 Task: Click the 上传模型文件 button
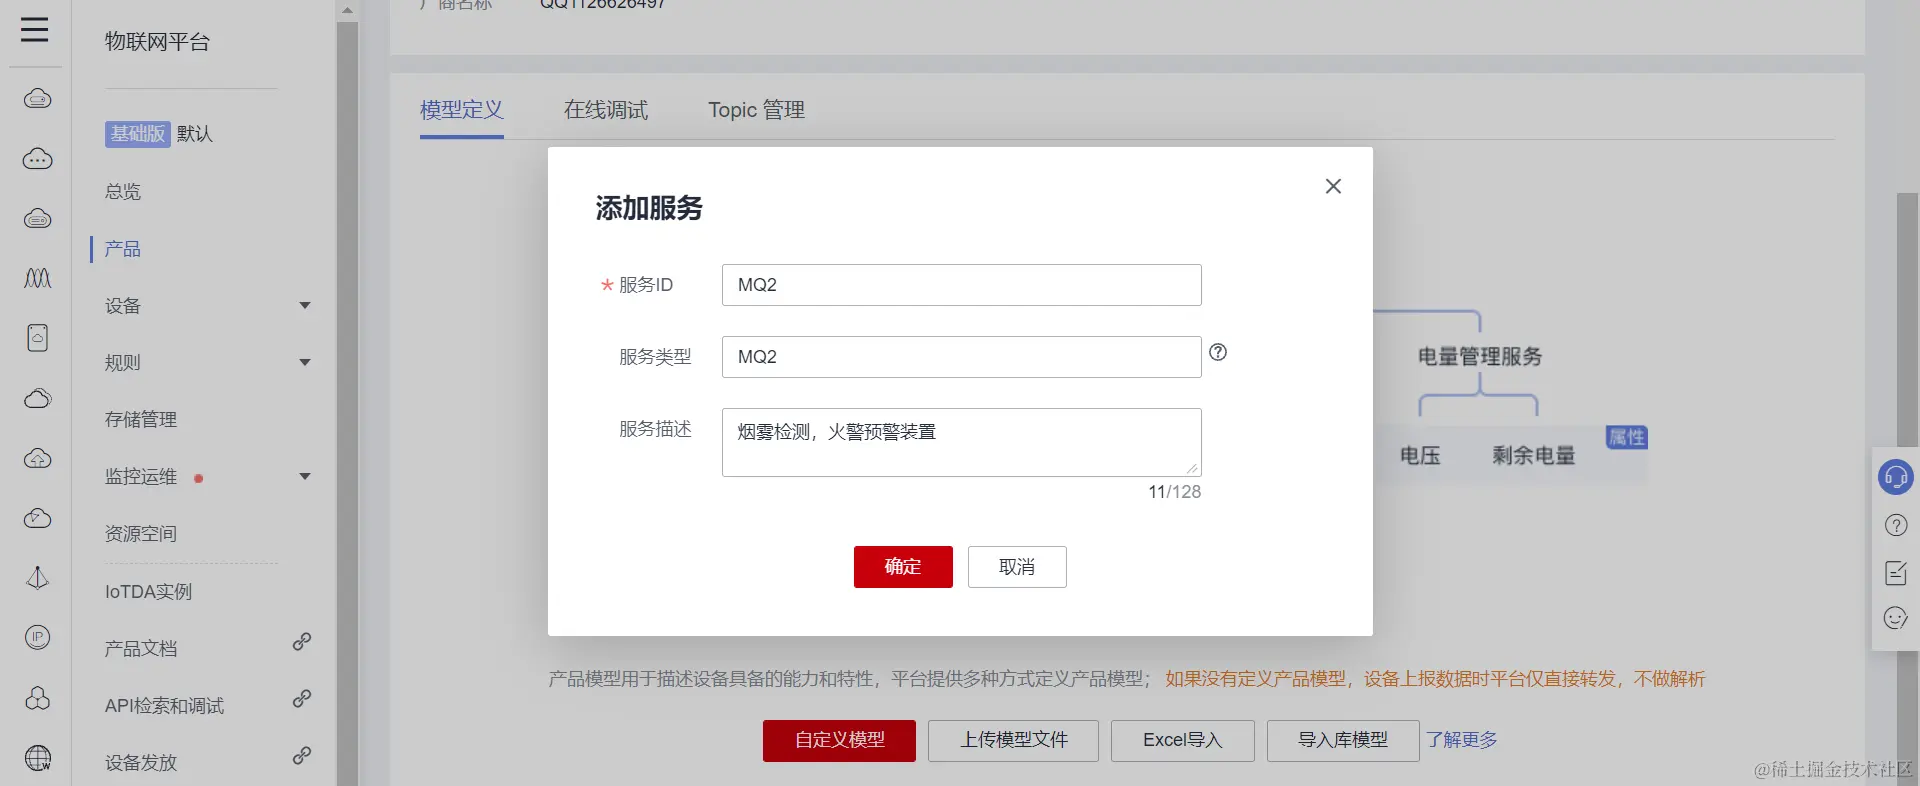coord(1013,741)
